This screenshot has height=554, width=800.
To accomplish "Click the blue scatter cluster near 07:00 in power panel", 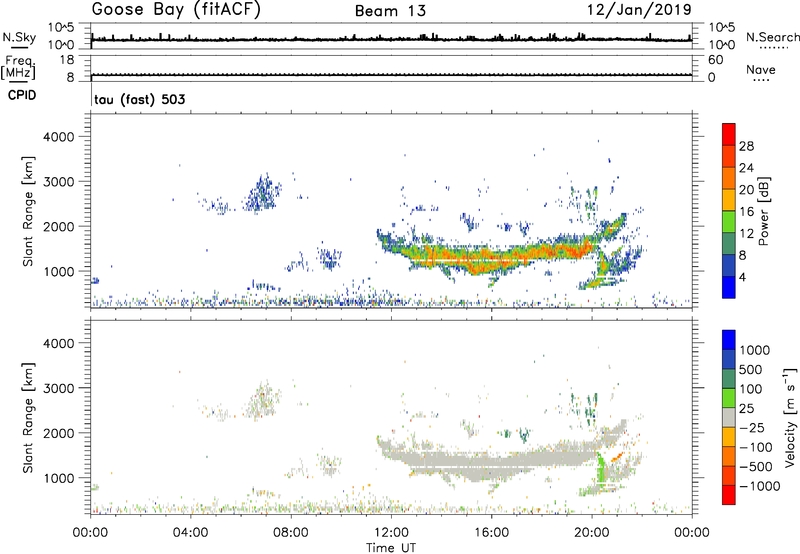I will click(263, 194).
